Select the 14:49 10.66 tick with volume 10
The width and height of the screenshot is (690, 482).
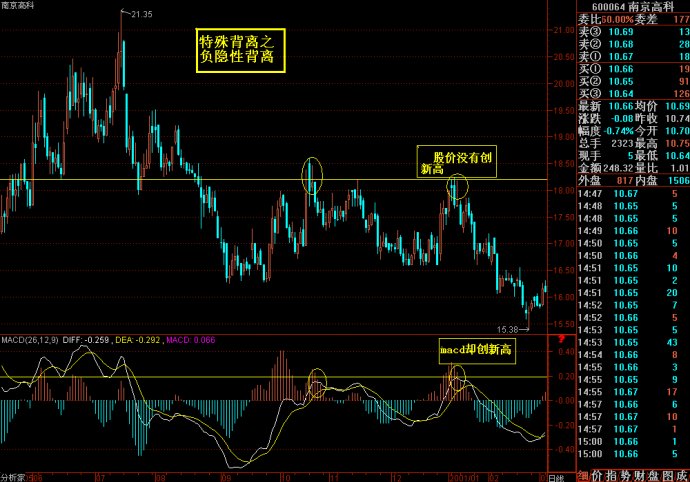(x=628, y=231)
